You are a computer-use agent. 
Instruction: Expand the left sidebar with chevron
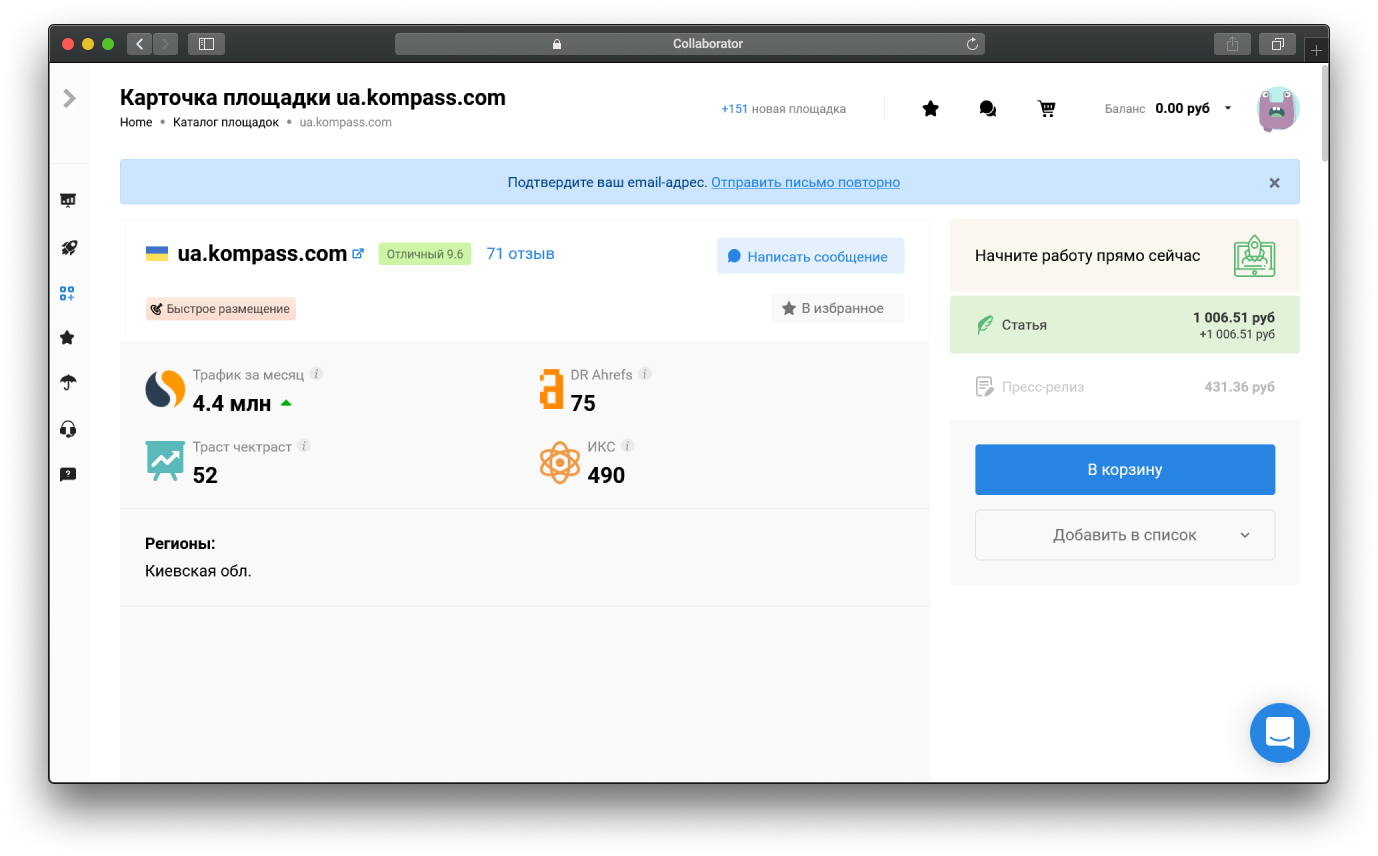69,98
